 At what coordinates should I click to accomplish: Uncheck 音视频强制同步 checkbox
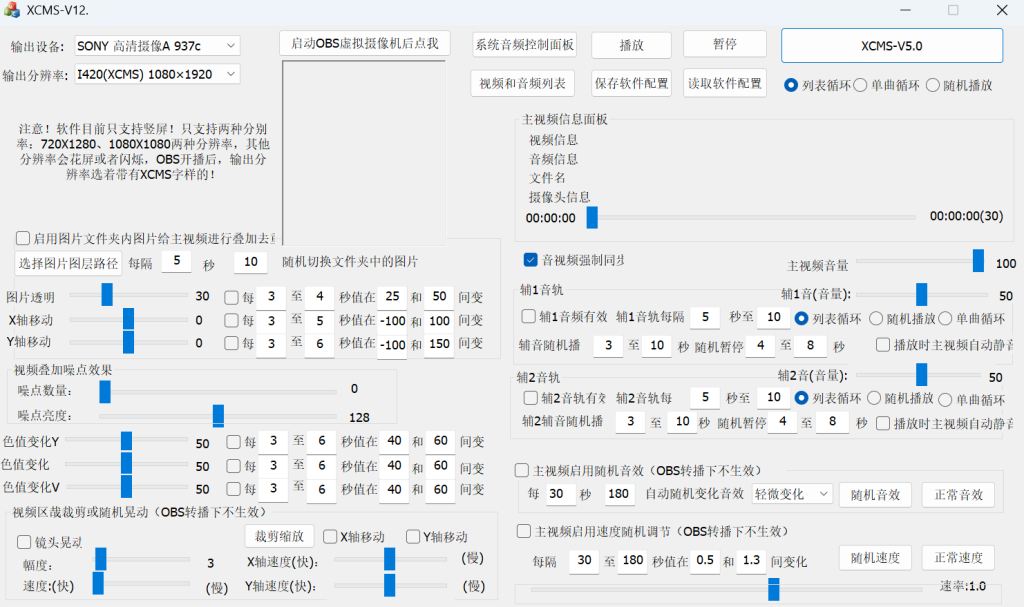tap(531, 260)
